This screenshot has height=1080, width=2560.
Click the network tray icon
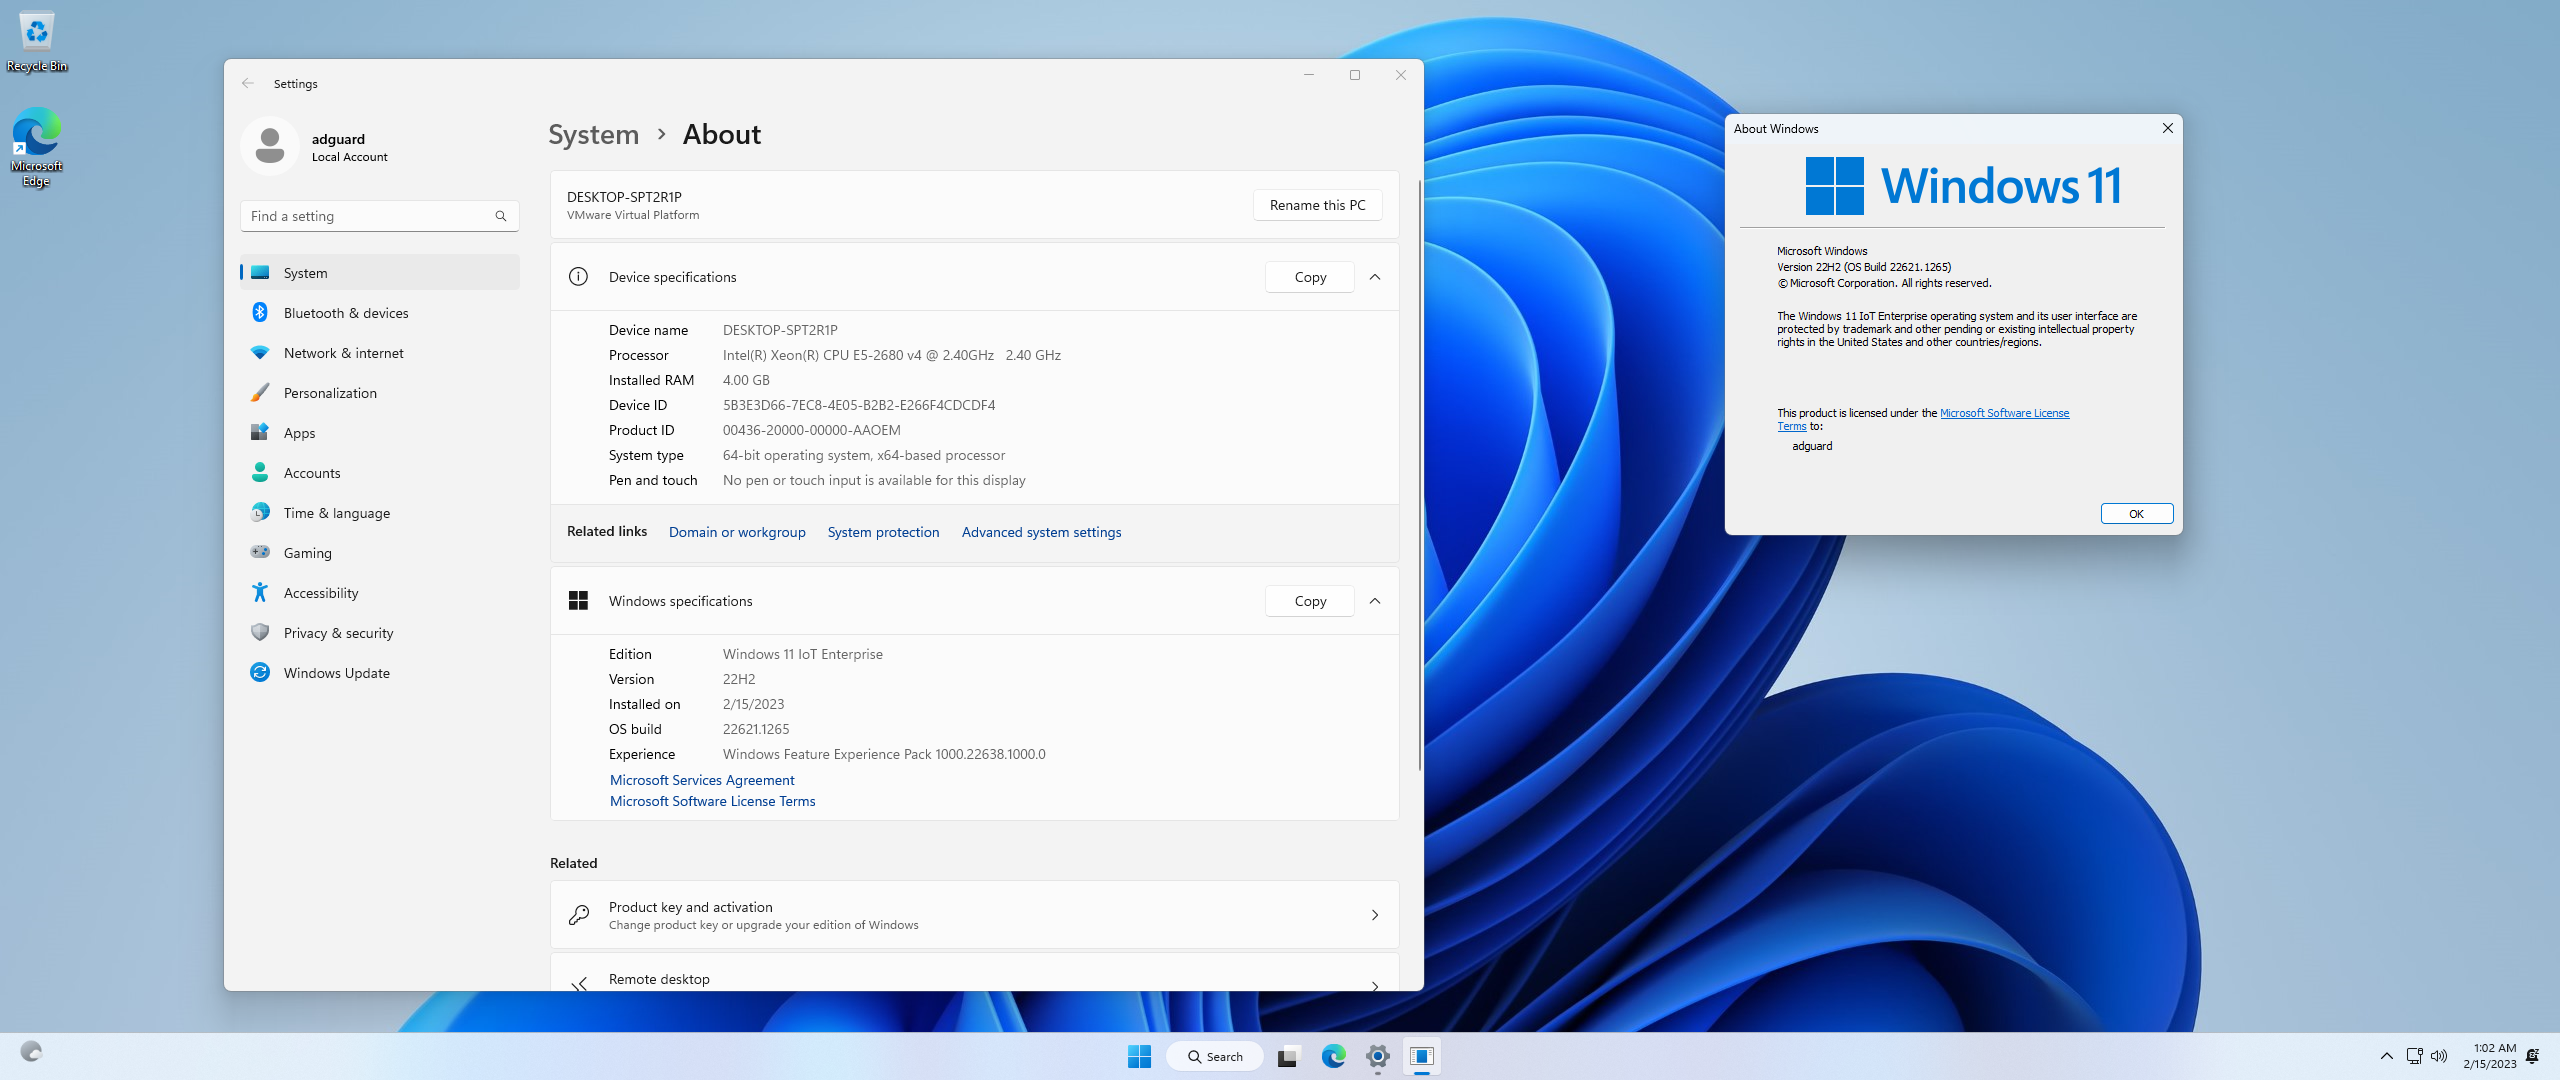[2414, 1056]
